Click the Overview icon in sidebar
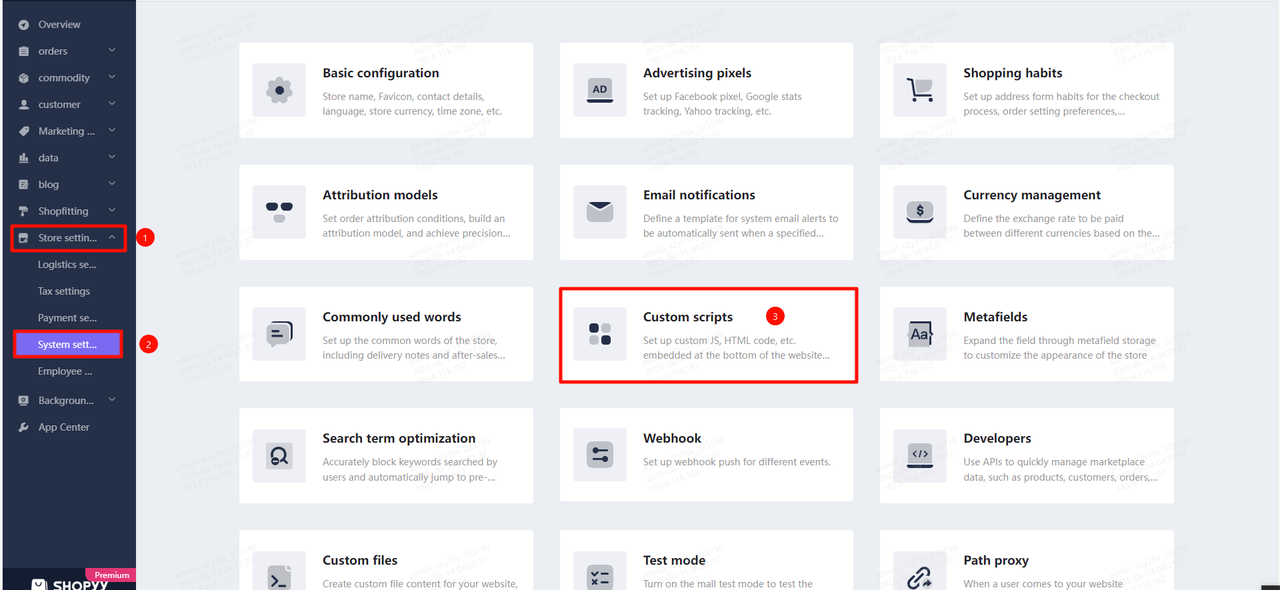The height and width of the screenshot is (590, 1280). click(x=24, y=24)
